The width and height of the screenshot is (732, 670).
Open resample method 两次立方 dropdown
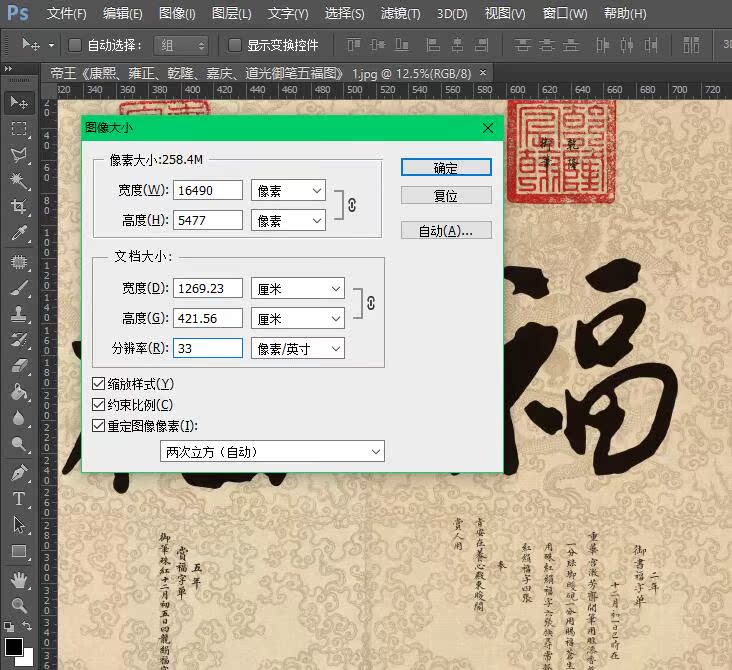(272, 451)
